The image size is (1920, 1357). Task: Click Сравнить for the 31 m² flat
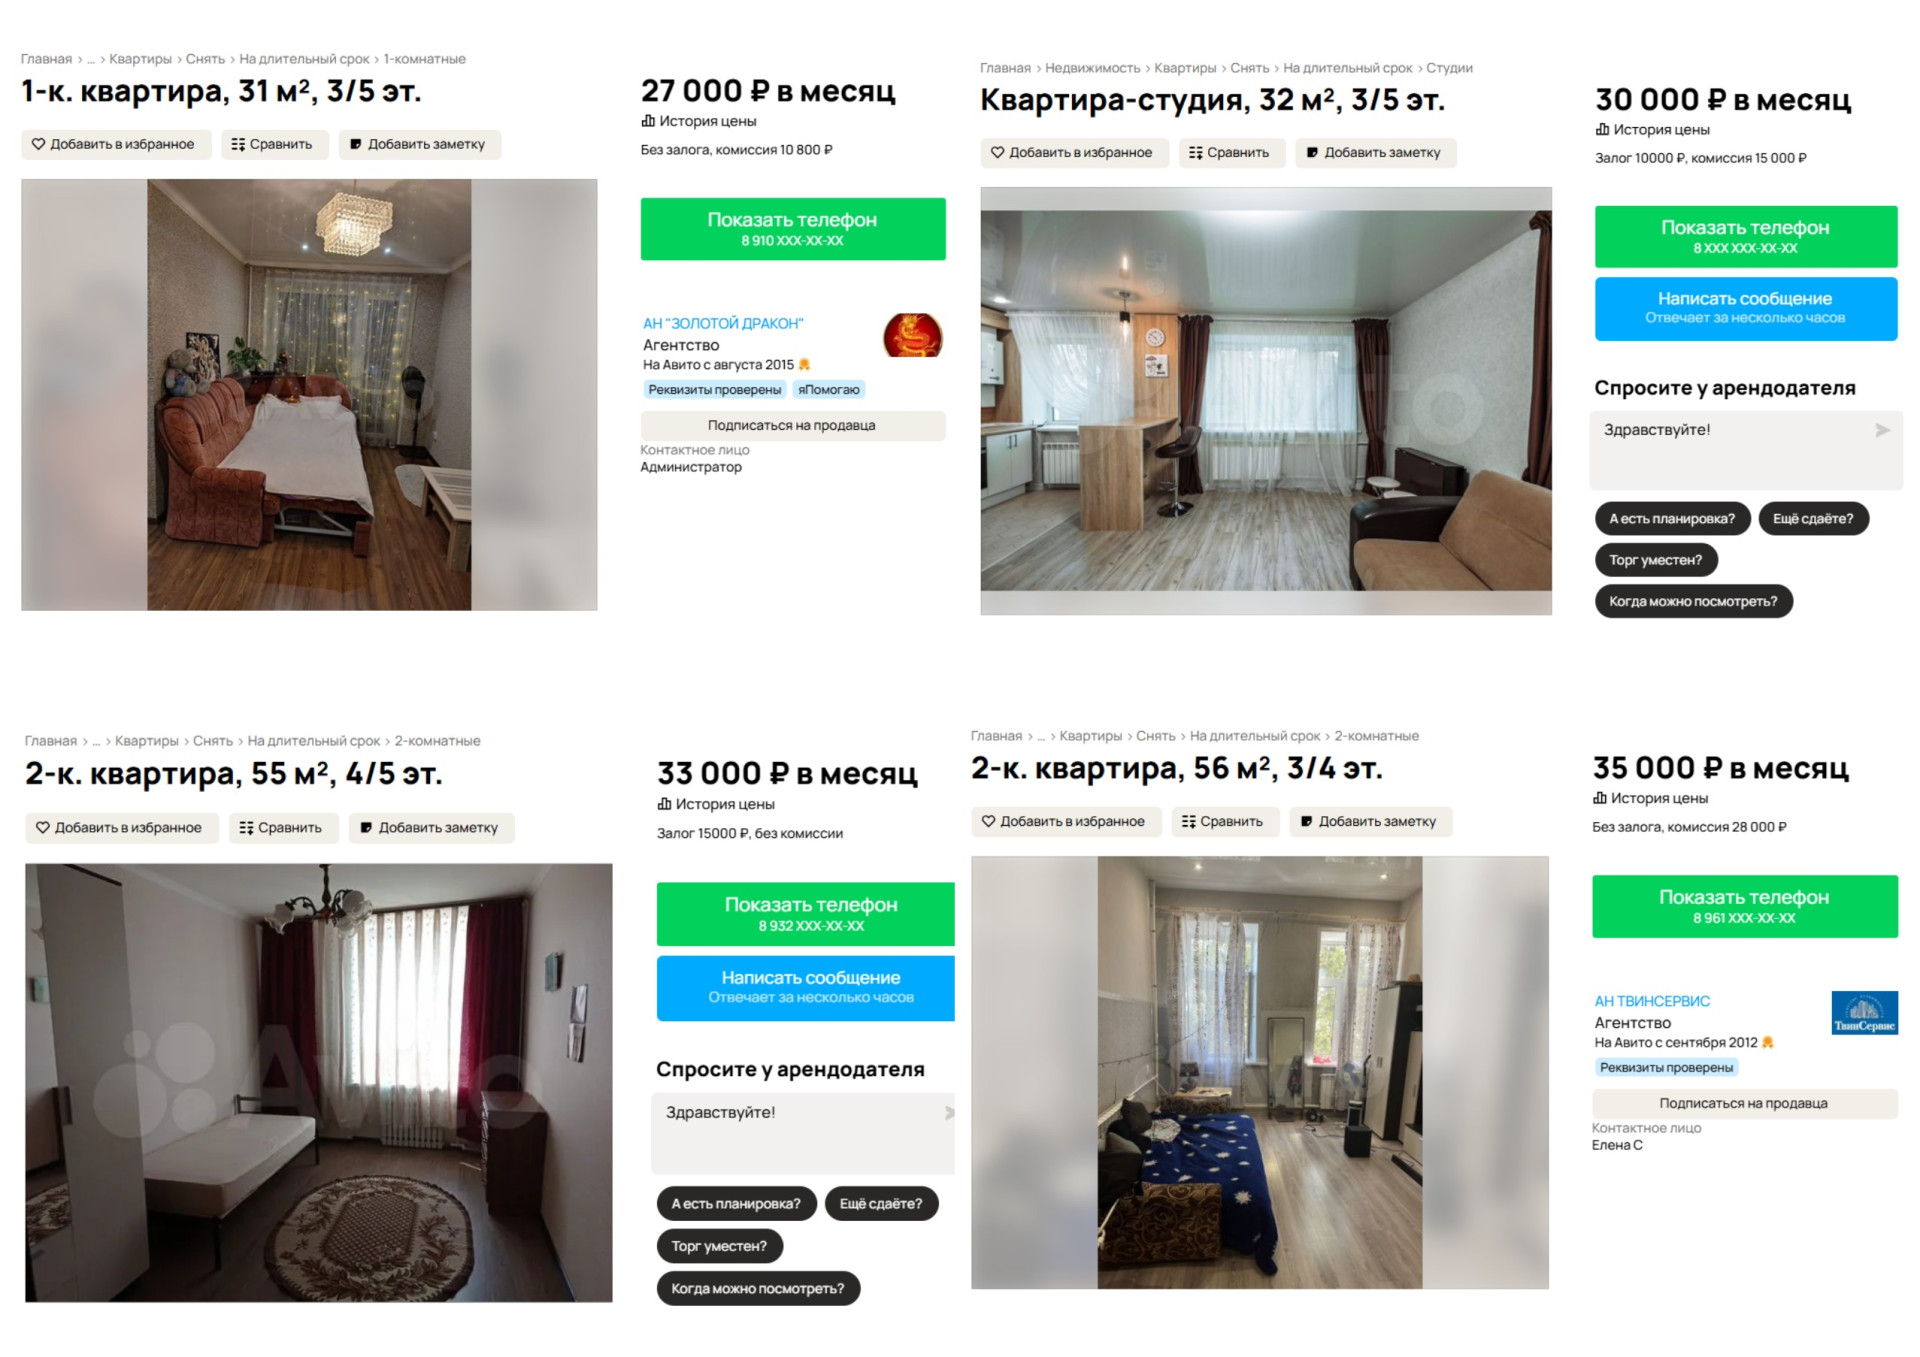tap(273, 144)
